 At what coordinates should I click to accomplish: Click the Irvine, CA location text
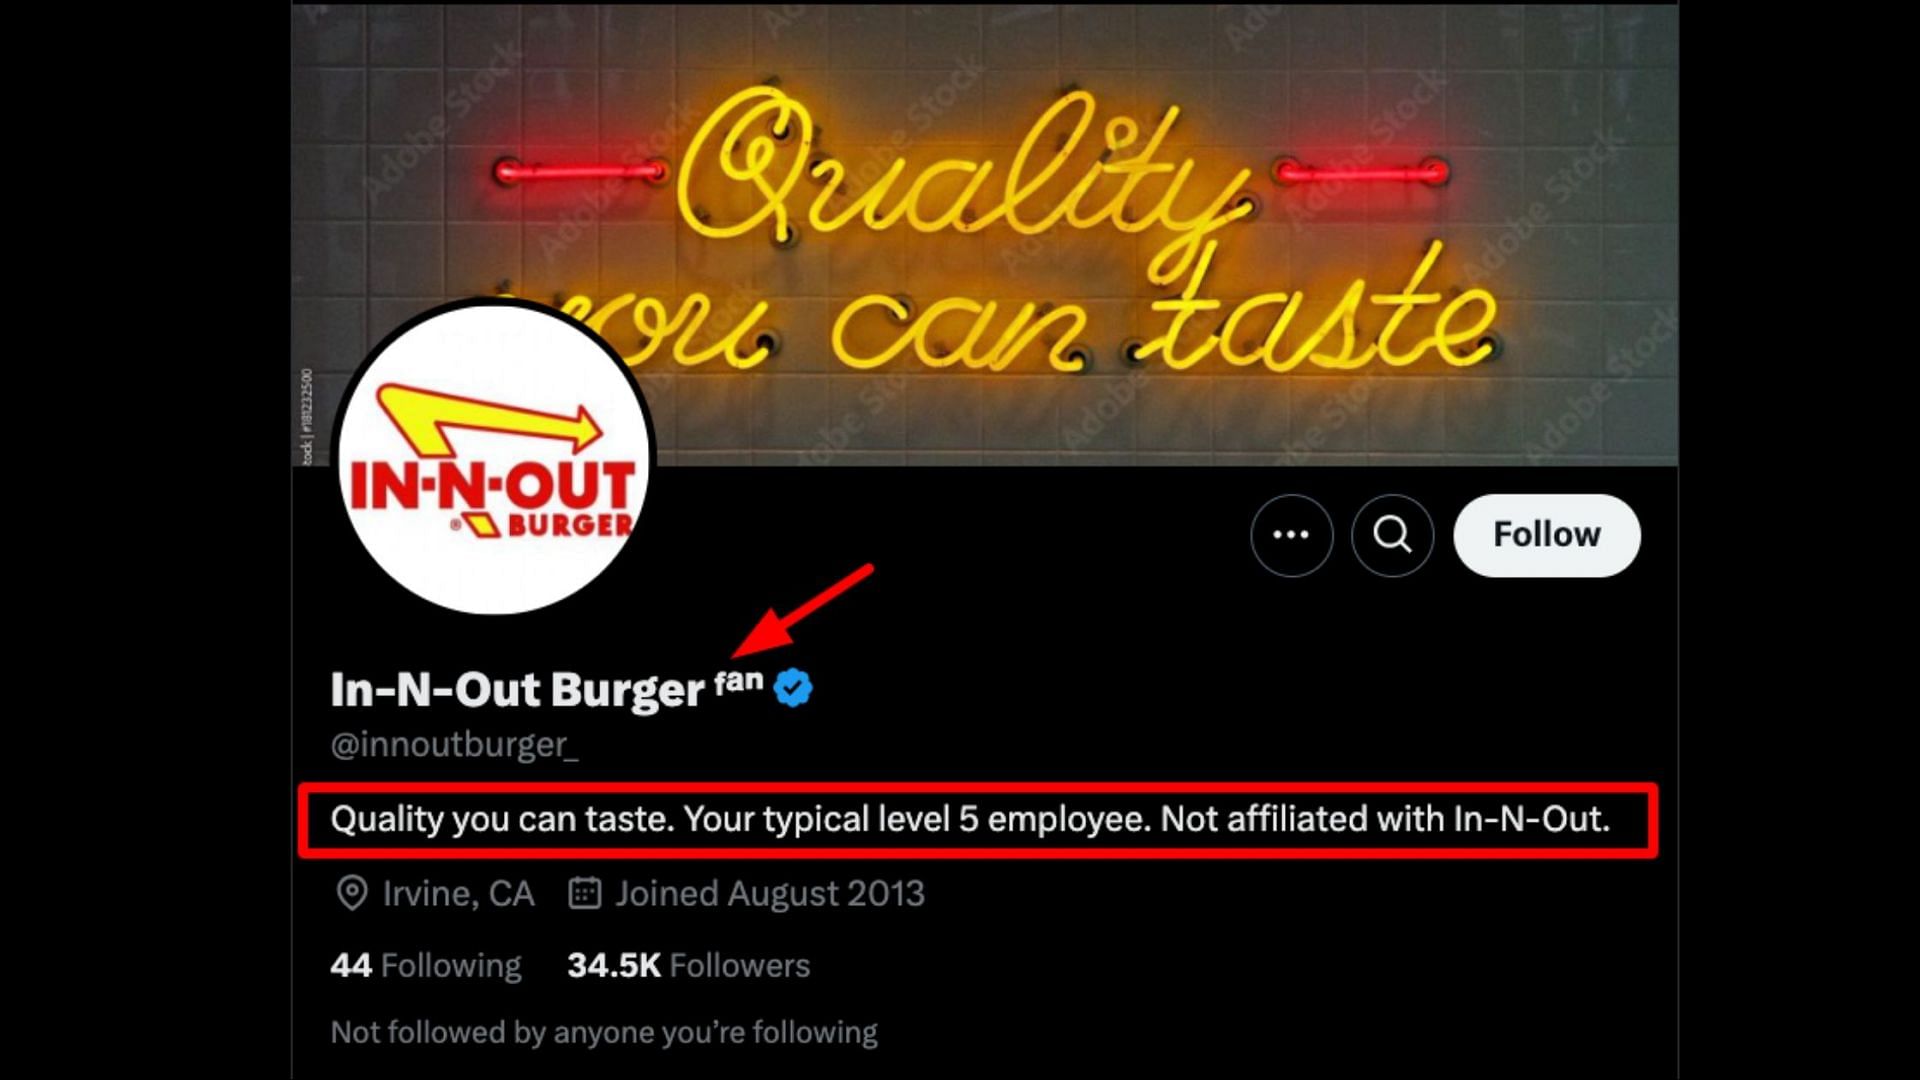[x=458, y=893]
